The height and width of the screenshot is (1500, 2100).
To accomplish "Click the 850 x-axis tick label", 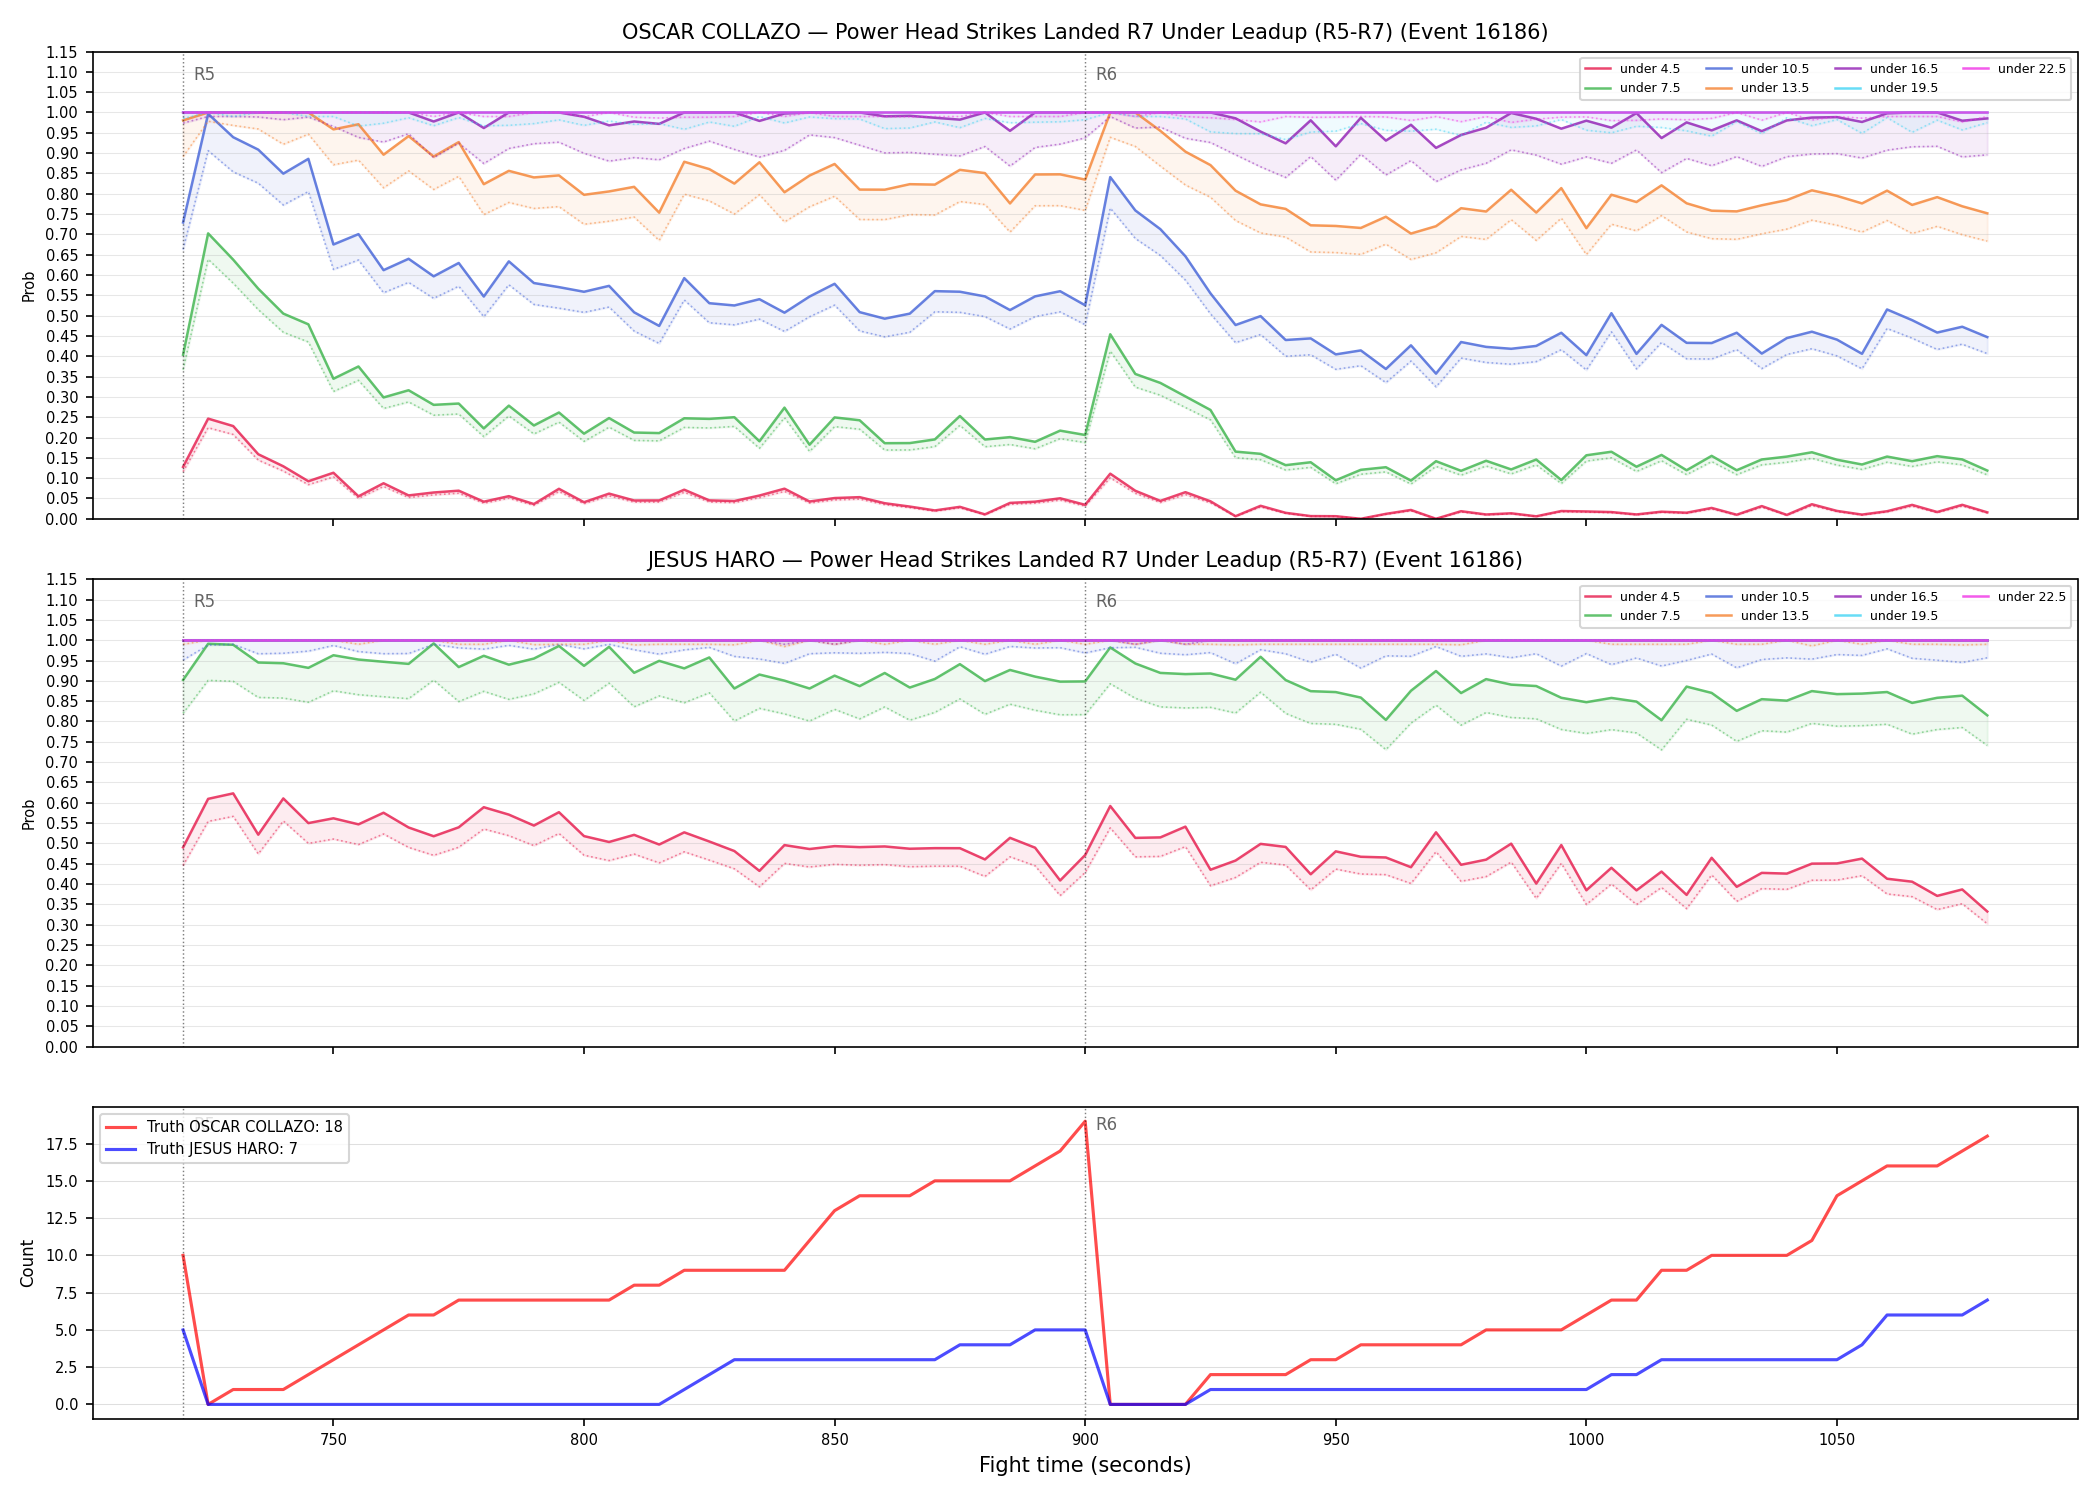I will (835, 1440).
